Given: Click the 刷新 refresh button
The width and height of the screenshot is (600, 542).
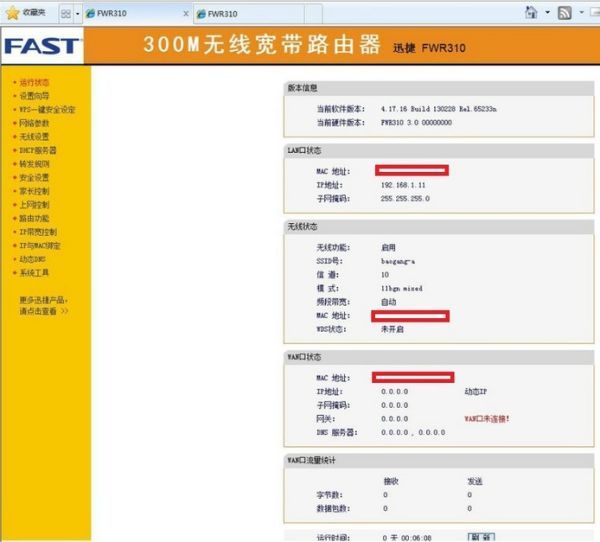Looking at the screenshot, I should [x=481, y=537].
